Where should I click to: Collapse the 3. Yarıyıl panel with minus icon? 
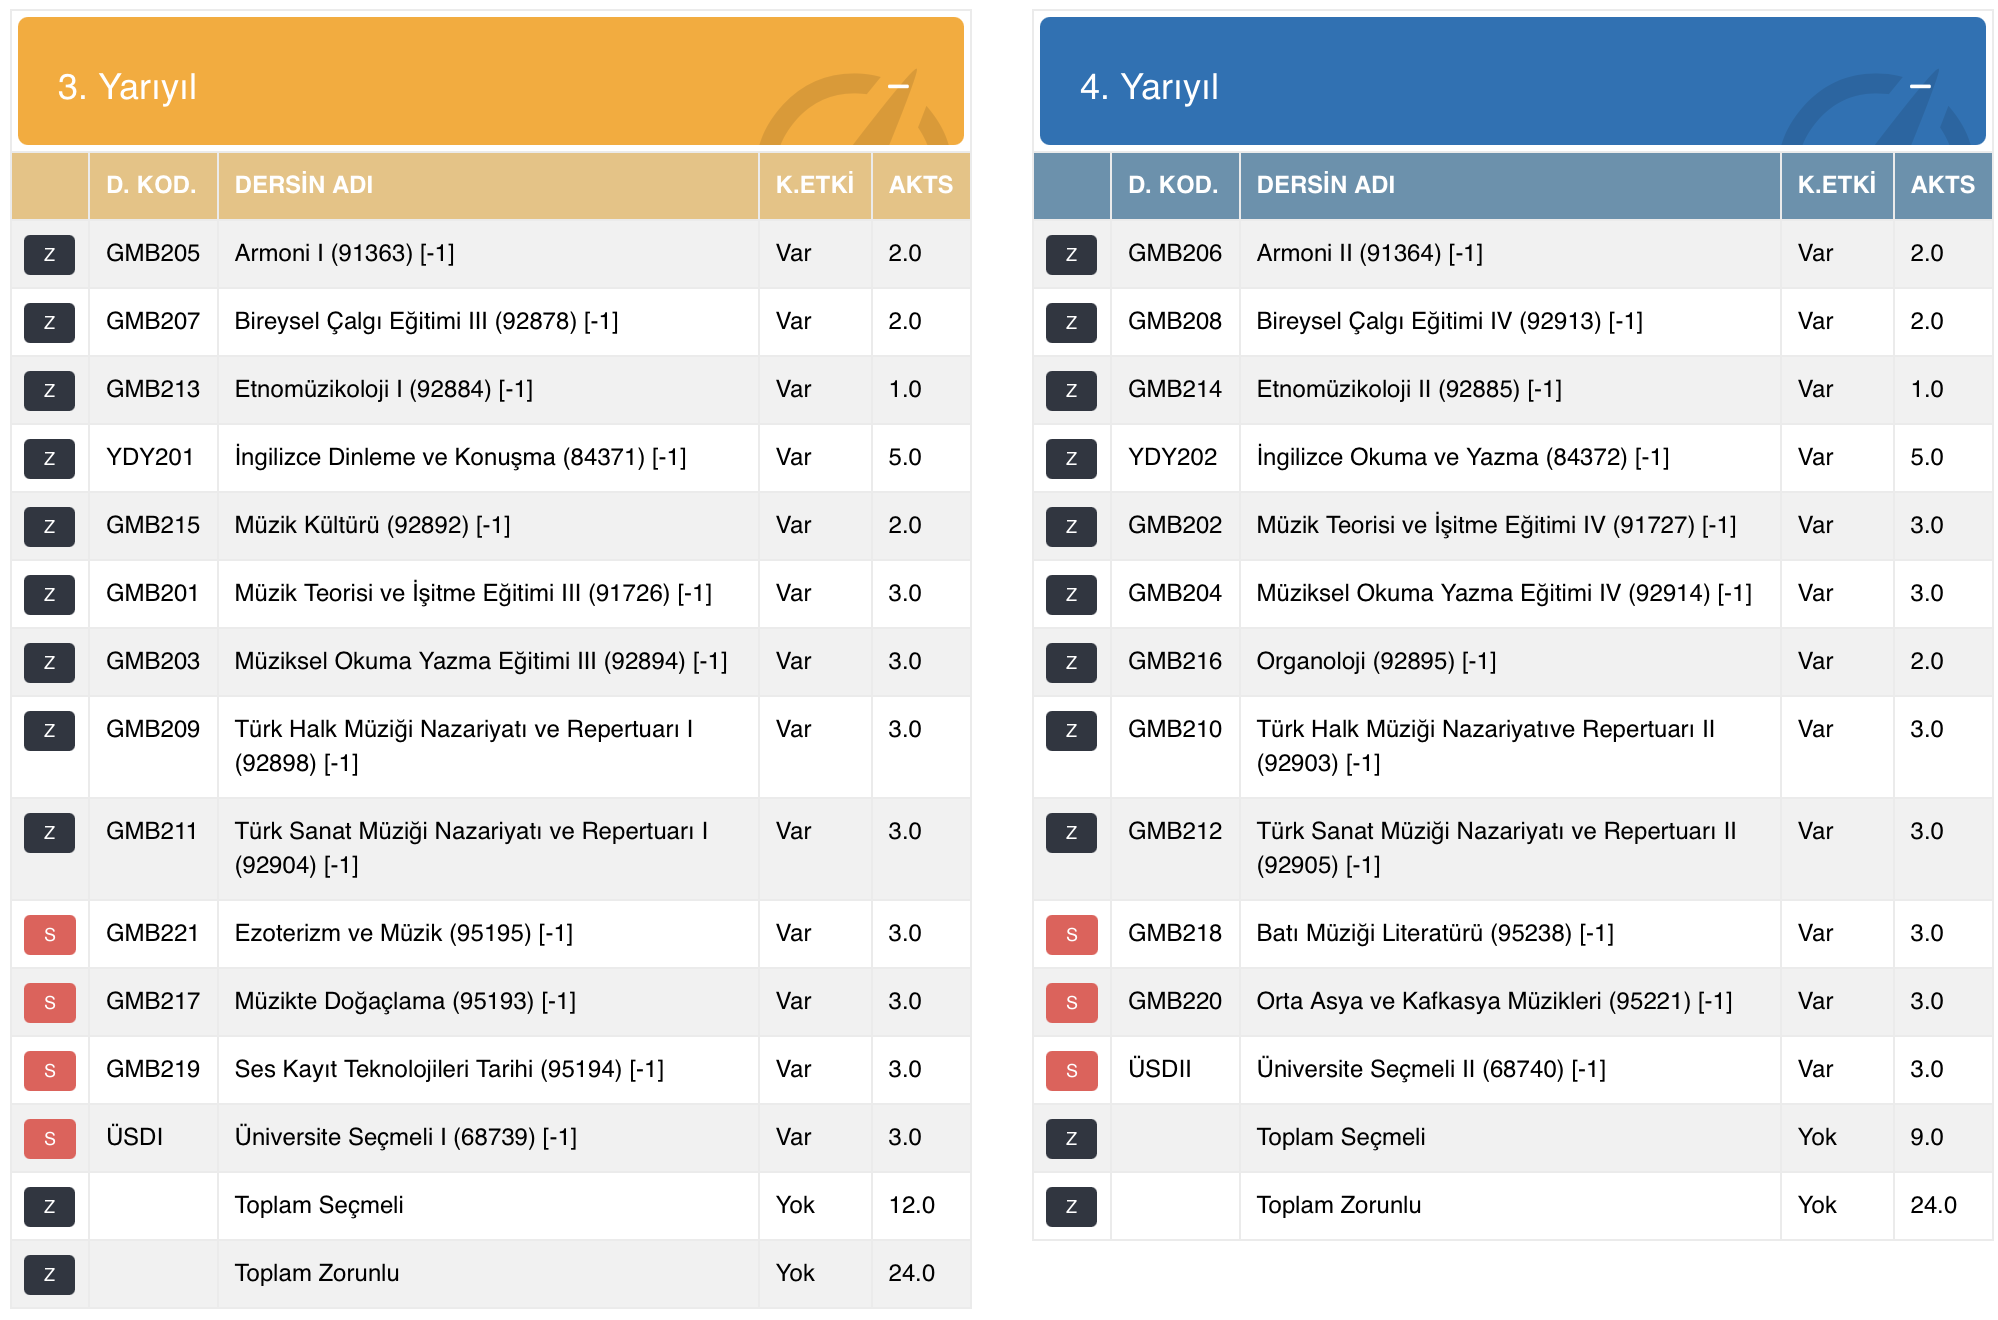tap(898, 86)
